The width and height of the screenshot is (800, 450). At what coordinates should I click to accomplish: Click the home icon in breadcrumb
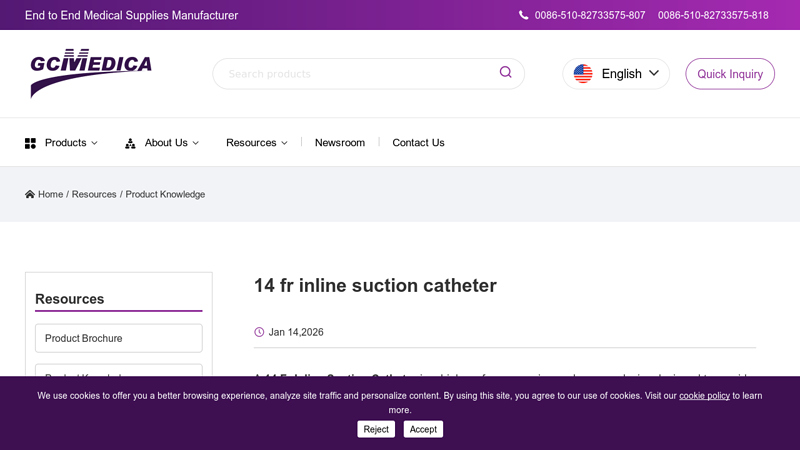[30, 195]
